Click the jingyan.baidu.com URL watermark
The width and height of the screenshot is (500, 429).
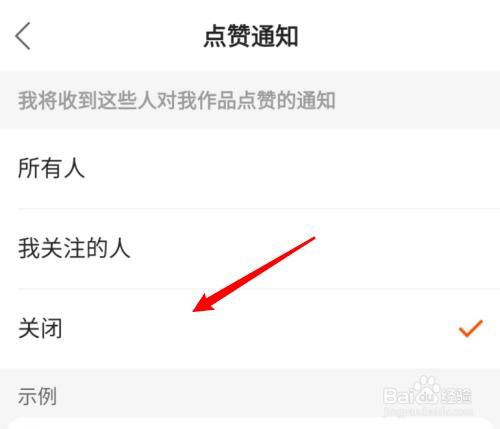point(428,411)
